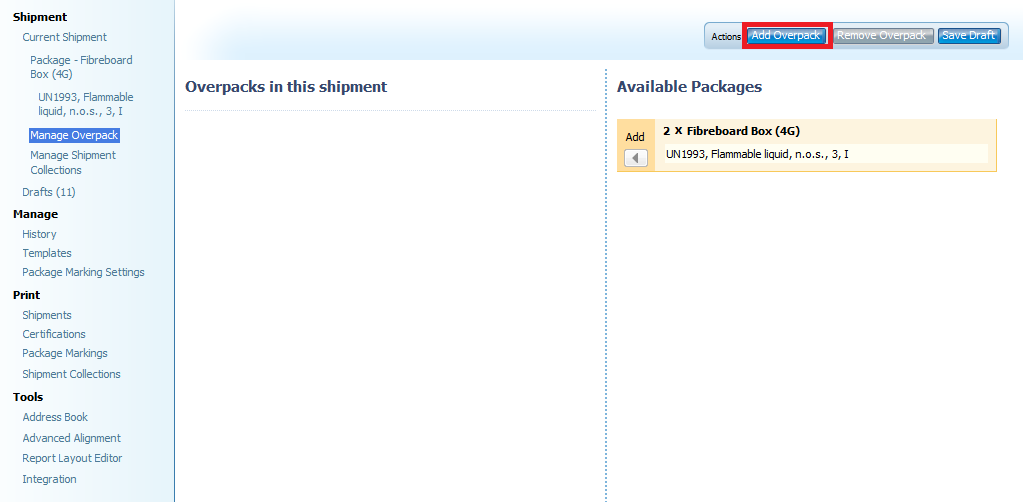Select Manage Overpack in navigation
The image size is (1023, 502).
pyautogui.click(x=74, y=135)
